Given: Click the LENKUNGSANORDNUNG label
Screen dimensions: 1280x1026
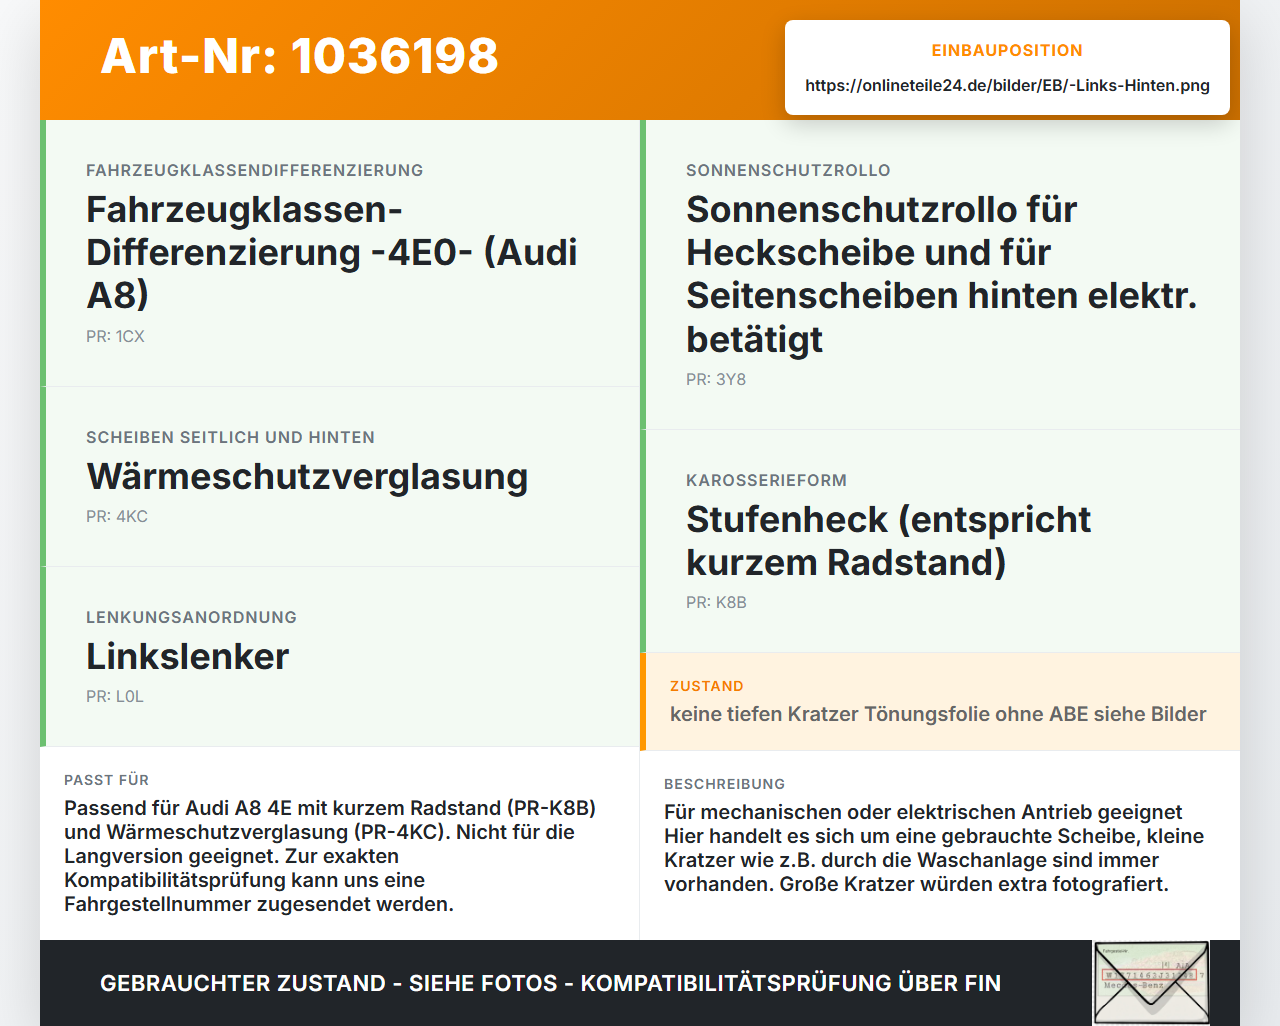Looking at the screenshot, I should point(191,617).
